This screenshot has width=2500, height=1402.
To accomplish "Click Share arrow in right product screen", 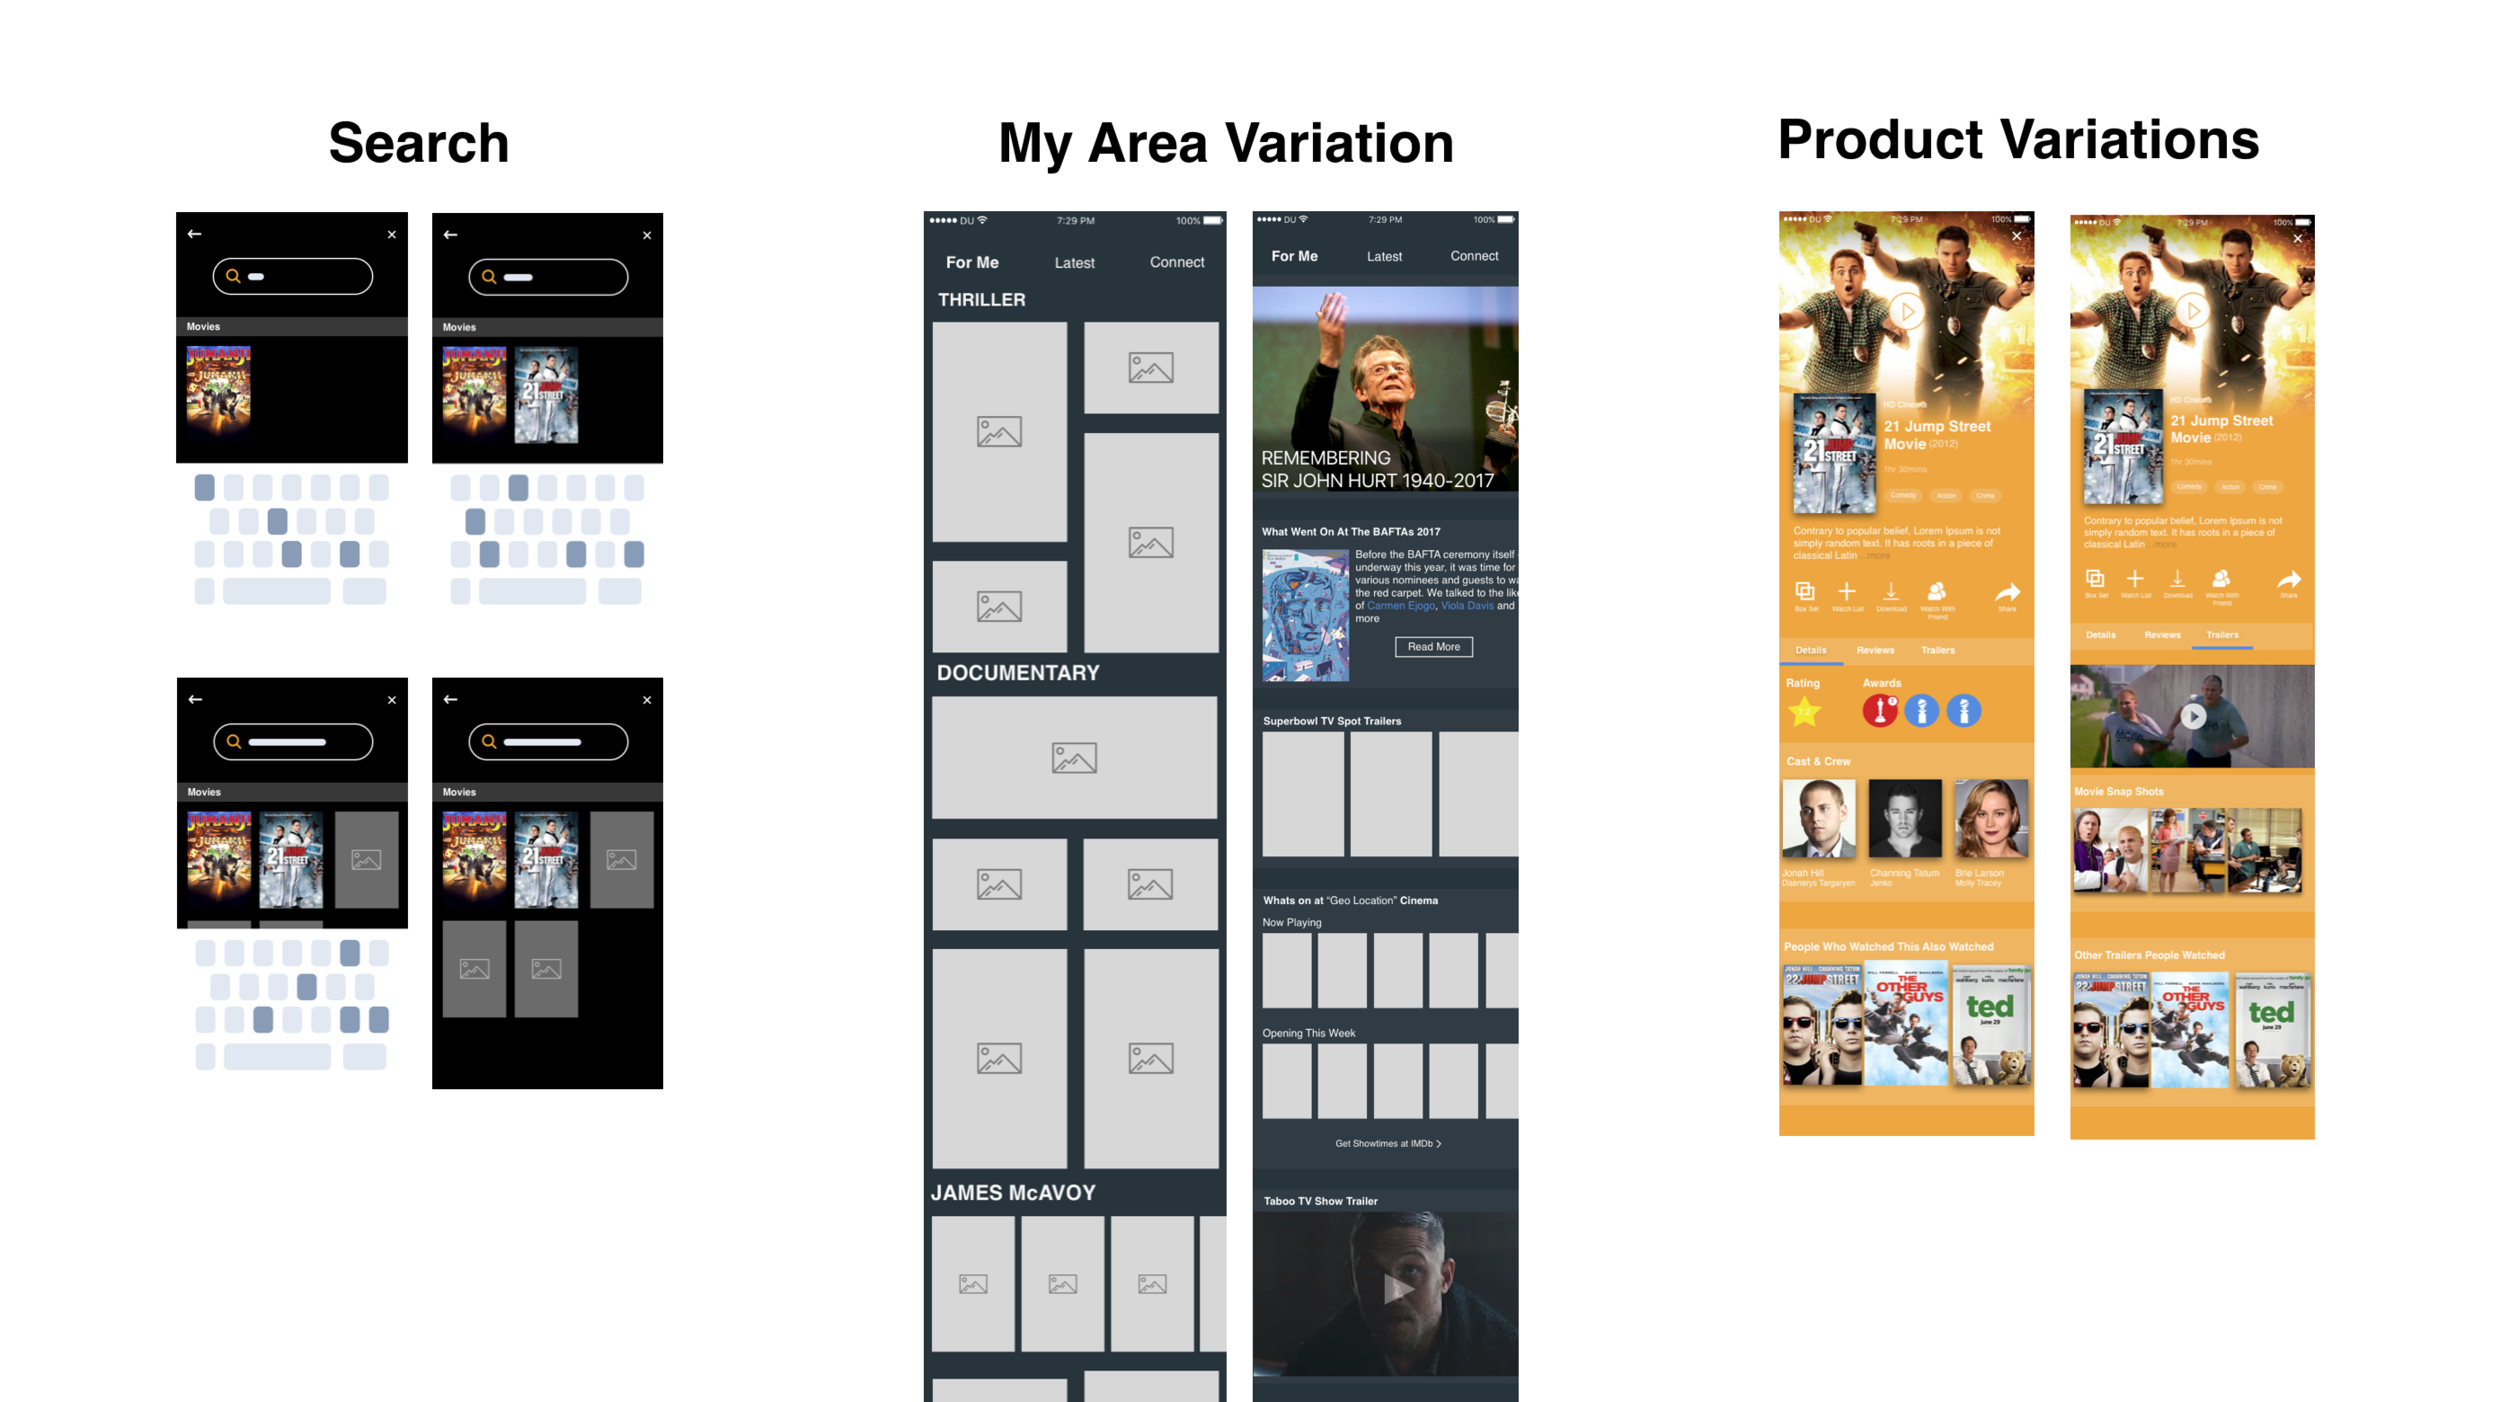I will [x=2289, y=580].
